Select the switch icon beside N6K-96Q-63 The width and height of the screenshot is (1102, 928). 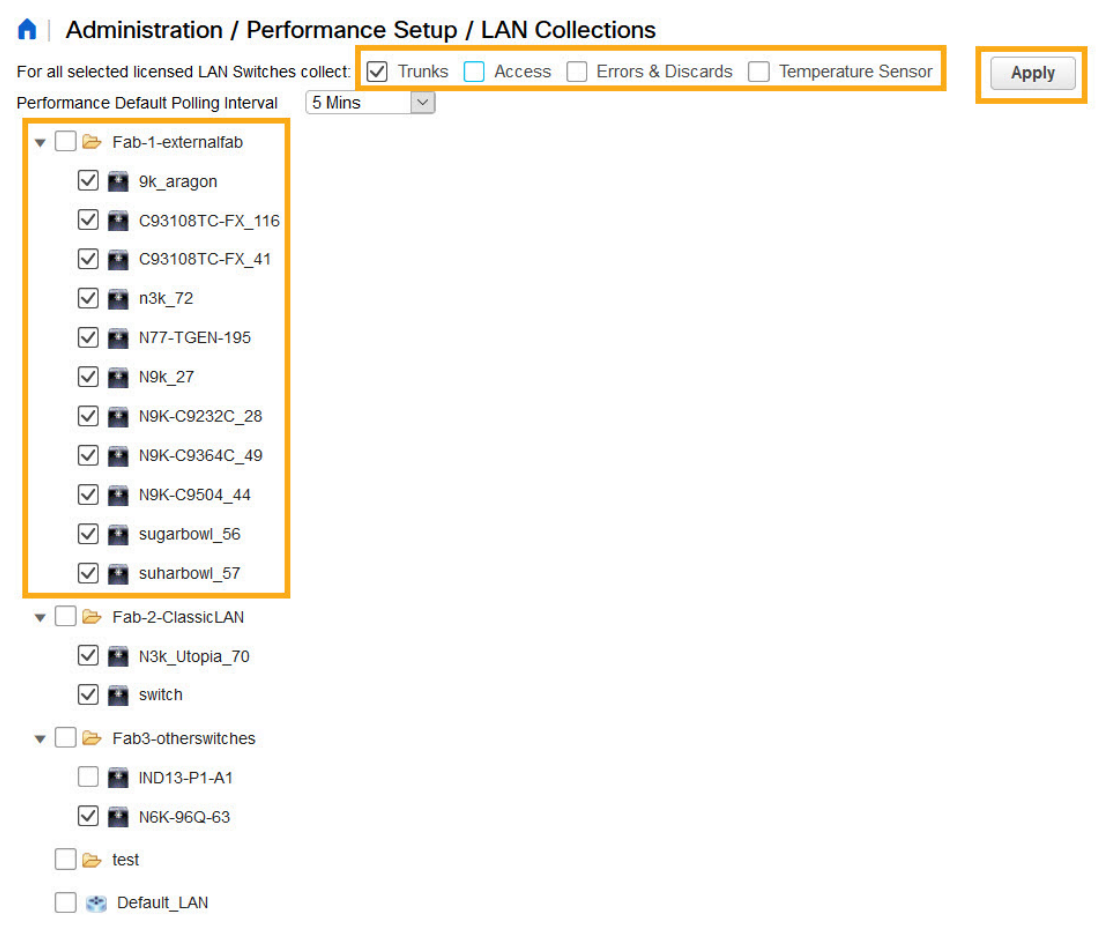click(x=117, y=816)
